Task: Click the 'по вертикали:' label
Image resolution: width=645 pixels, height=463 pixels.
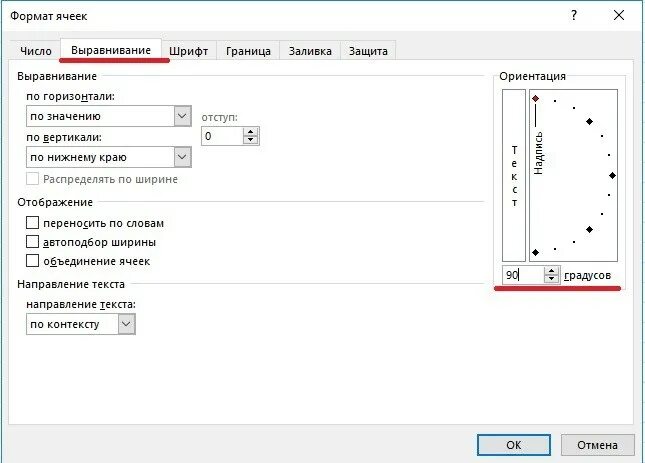Action: click(x=64, y=137)
